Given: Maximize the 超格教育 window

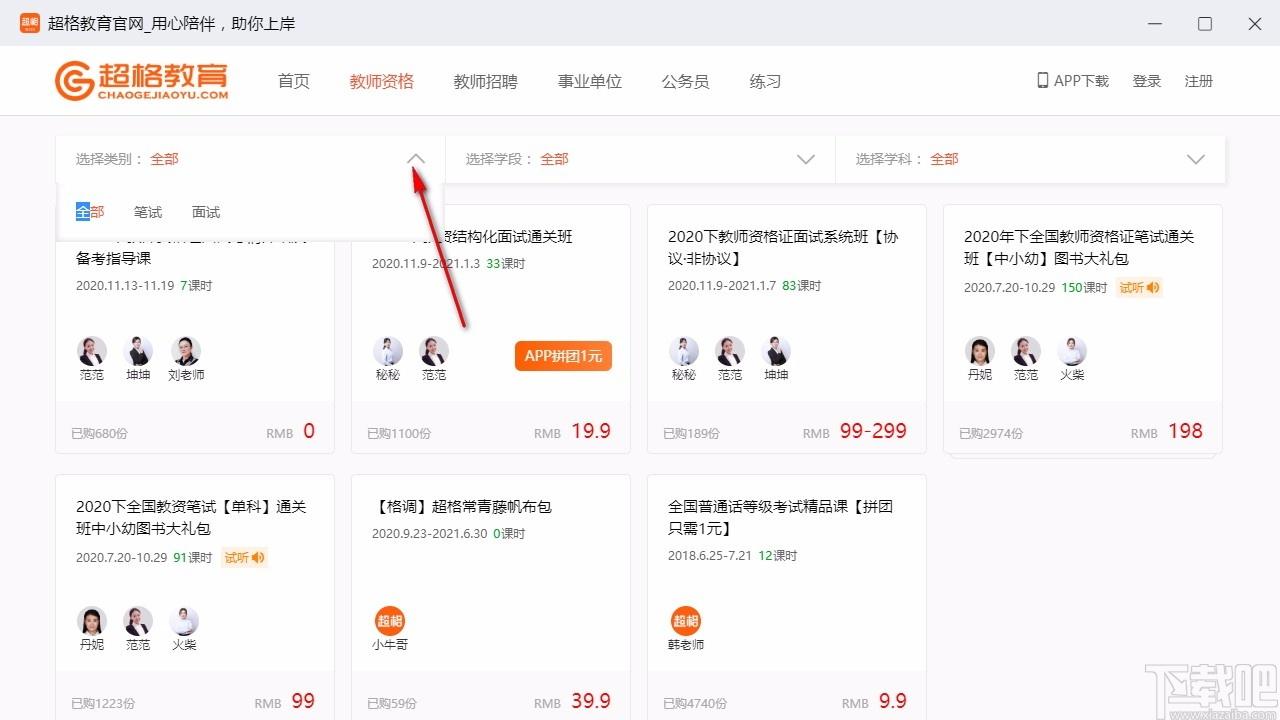Looking at the screenshot, I should (x=1205, y=24).
